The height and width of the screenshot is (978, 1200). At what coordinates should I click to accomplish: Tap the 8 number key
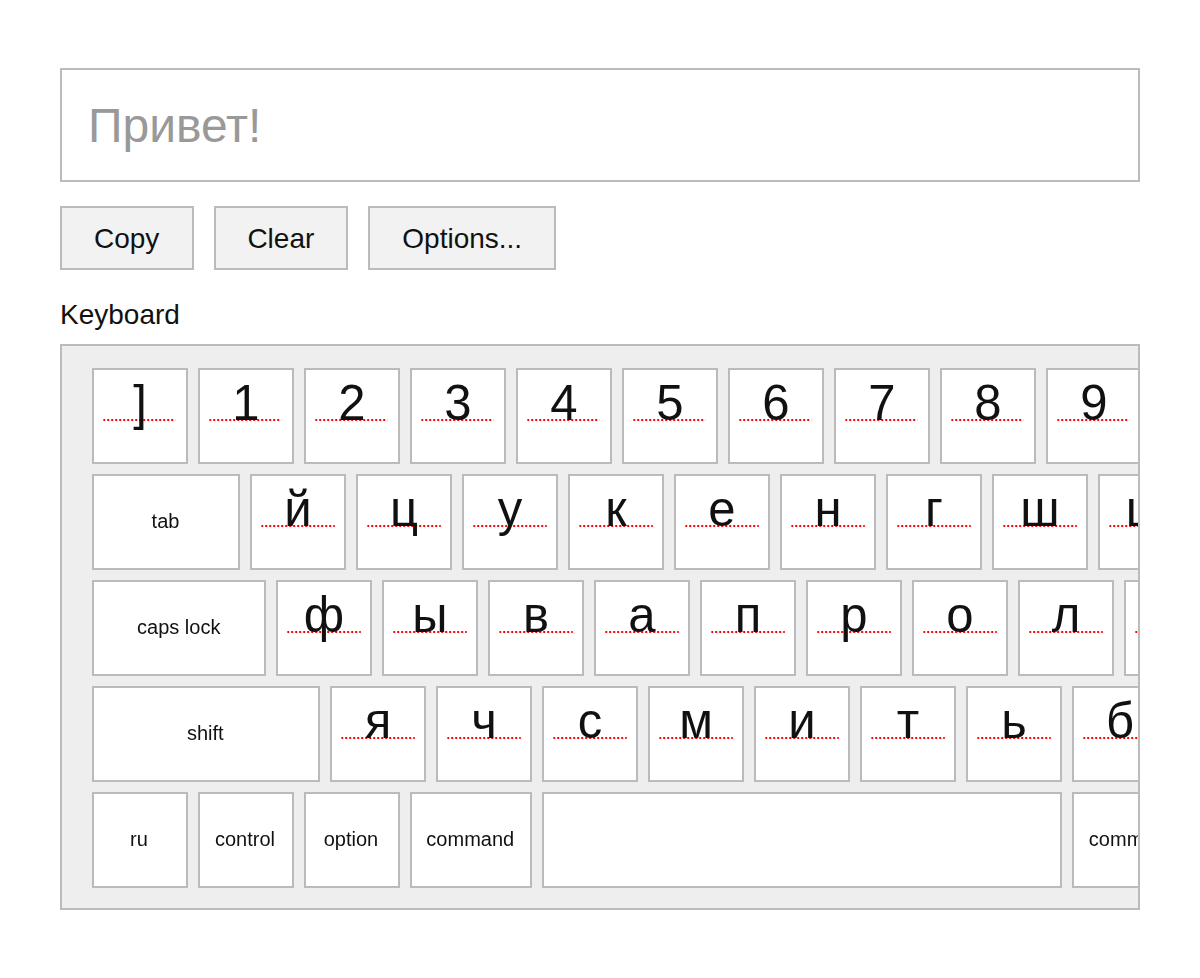[x=988, y=416]
